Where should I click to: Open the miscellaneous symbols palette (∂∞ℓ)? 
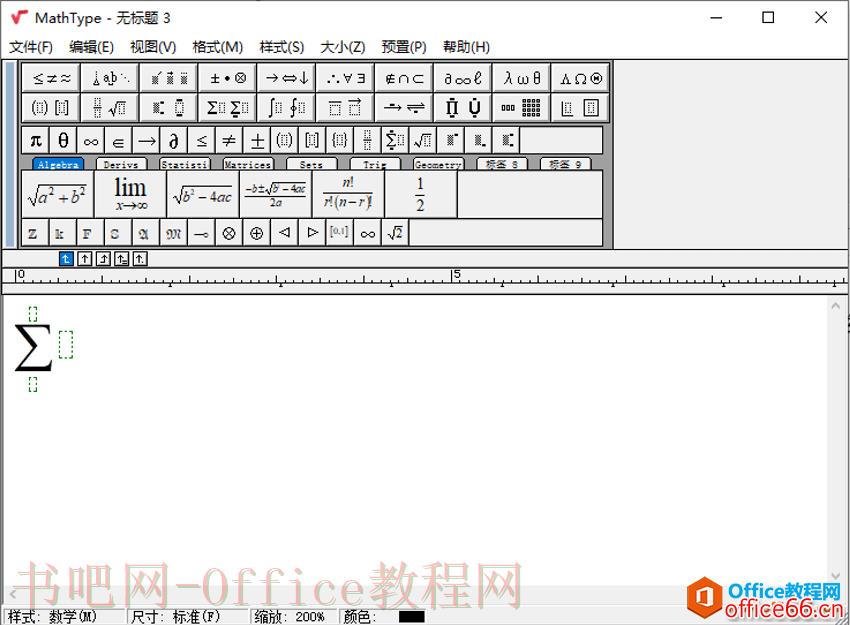[463, 78]
